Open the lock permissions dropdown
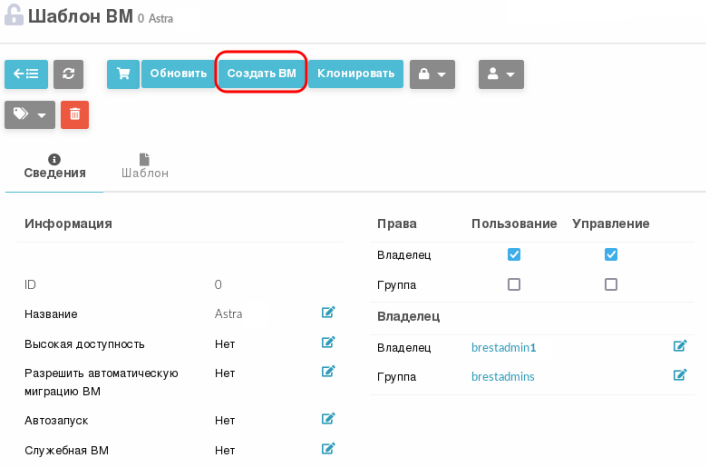Screen dimensions: 706x469 (432, 74)
